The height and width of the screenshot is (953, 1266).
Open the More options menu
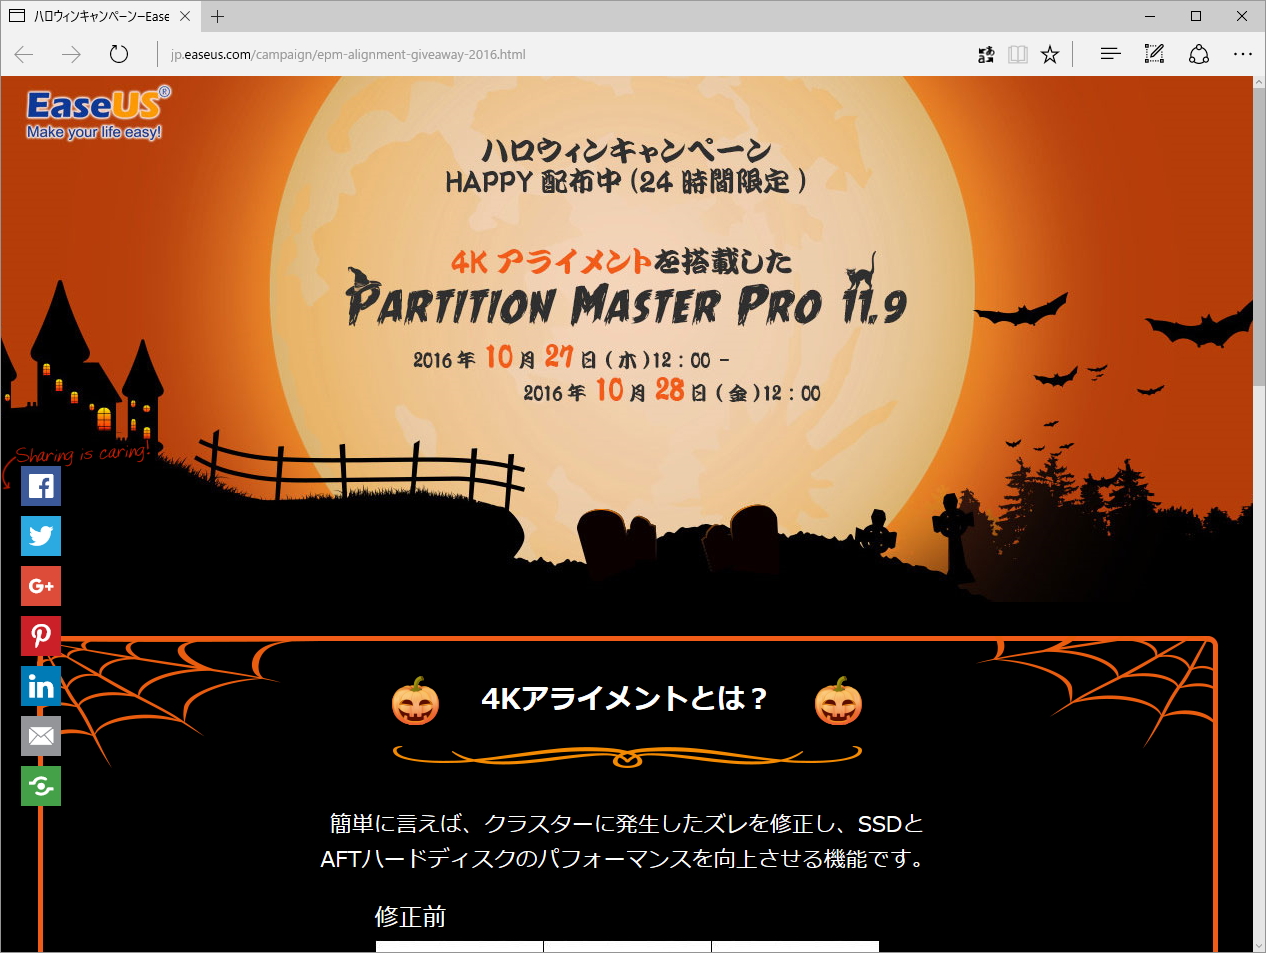point(1243,54)
